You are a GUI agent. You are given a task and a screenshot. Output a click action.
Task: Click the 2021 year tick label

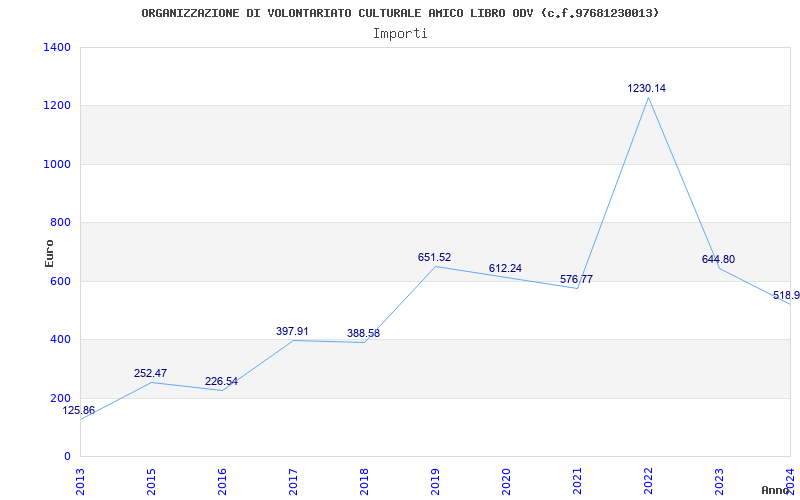coord(577,481)
